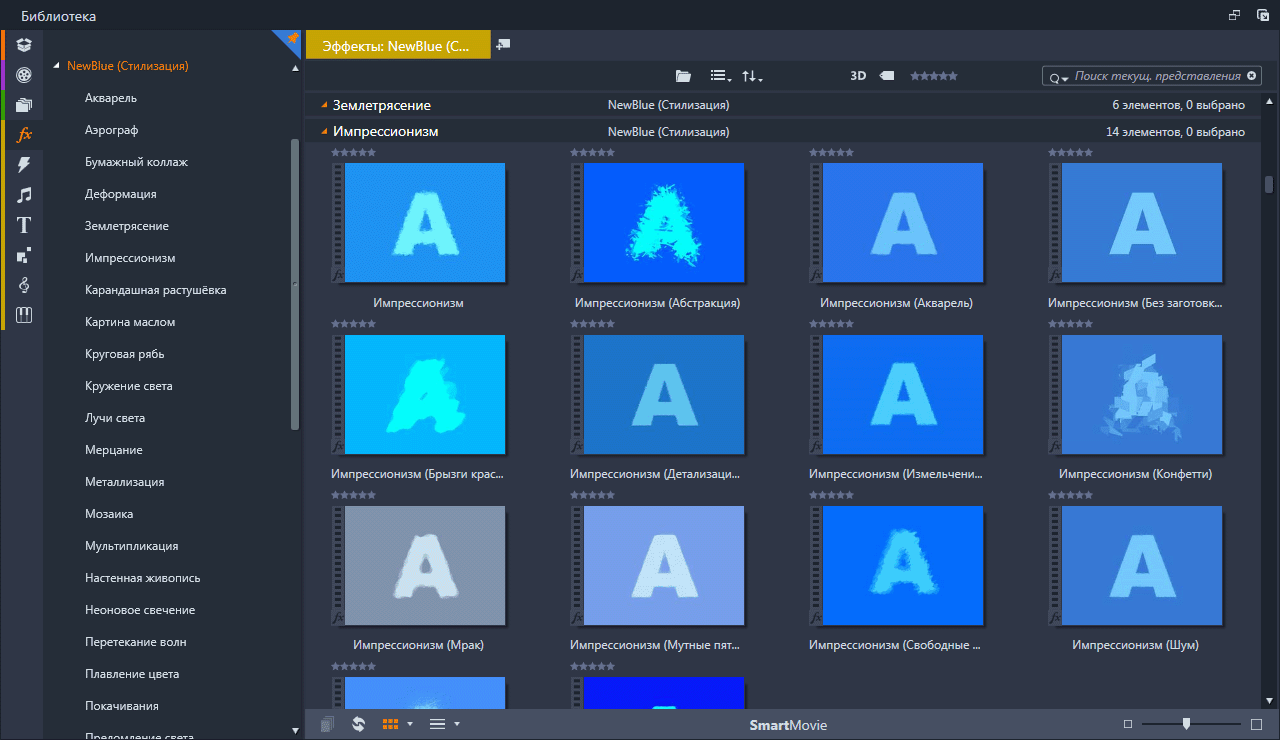Select Акварель in the effects tree
1280x740 pixels.
pos(111,98)
